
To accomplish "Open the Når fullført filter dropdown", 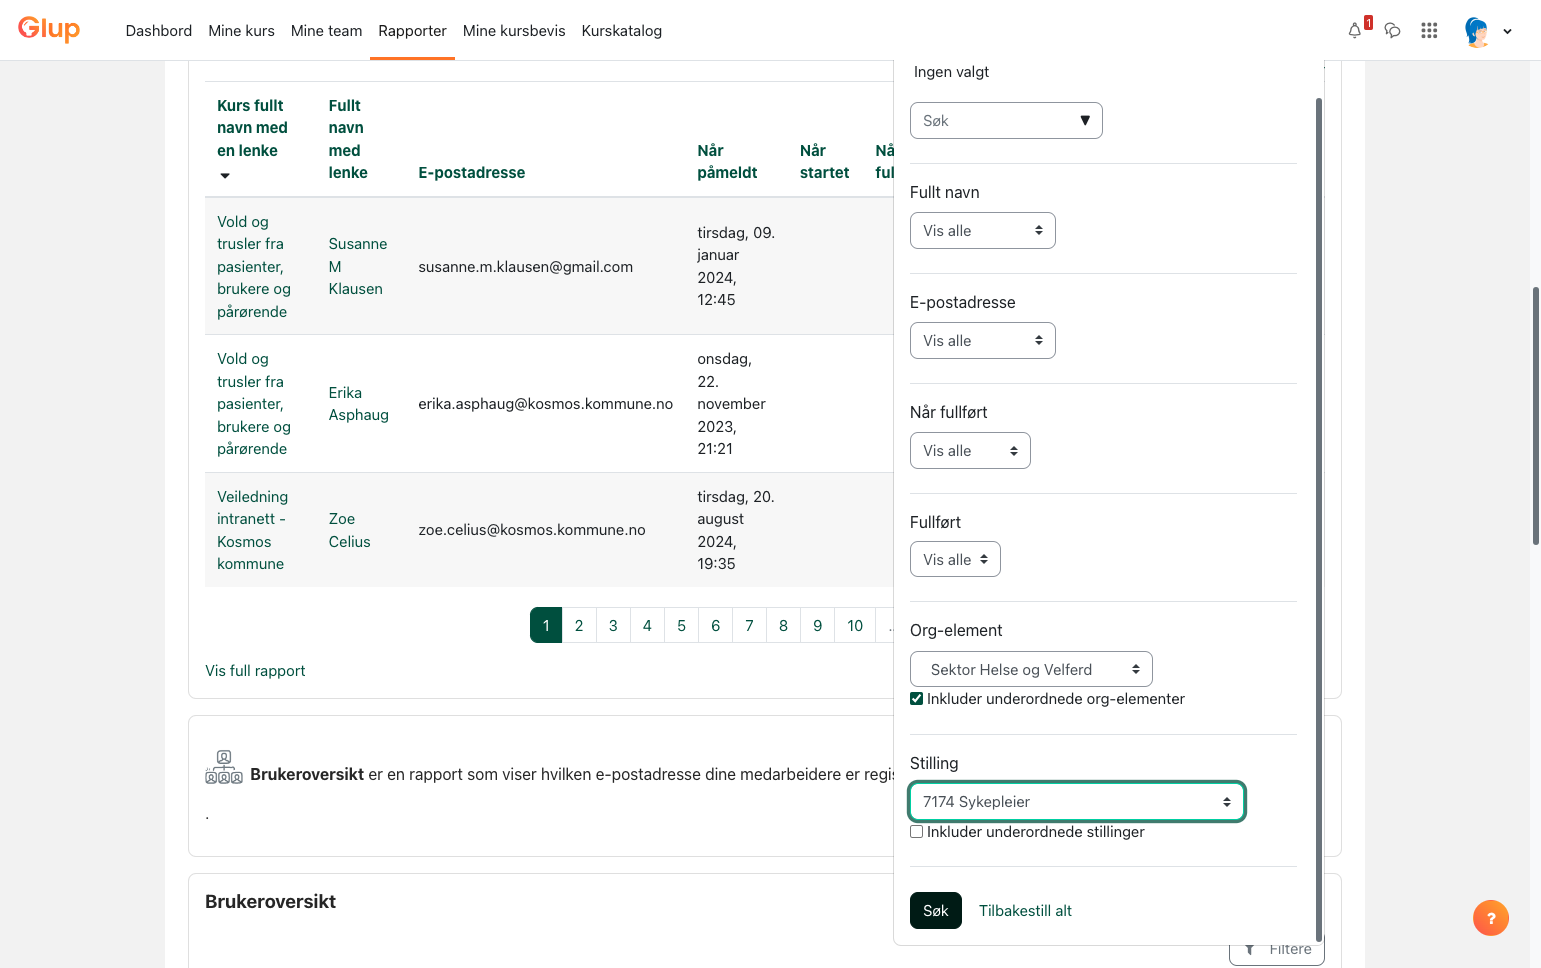I will click(x=970, y=451).
